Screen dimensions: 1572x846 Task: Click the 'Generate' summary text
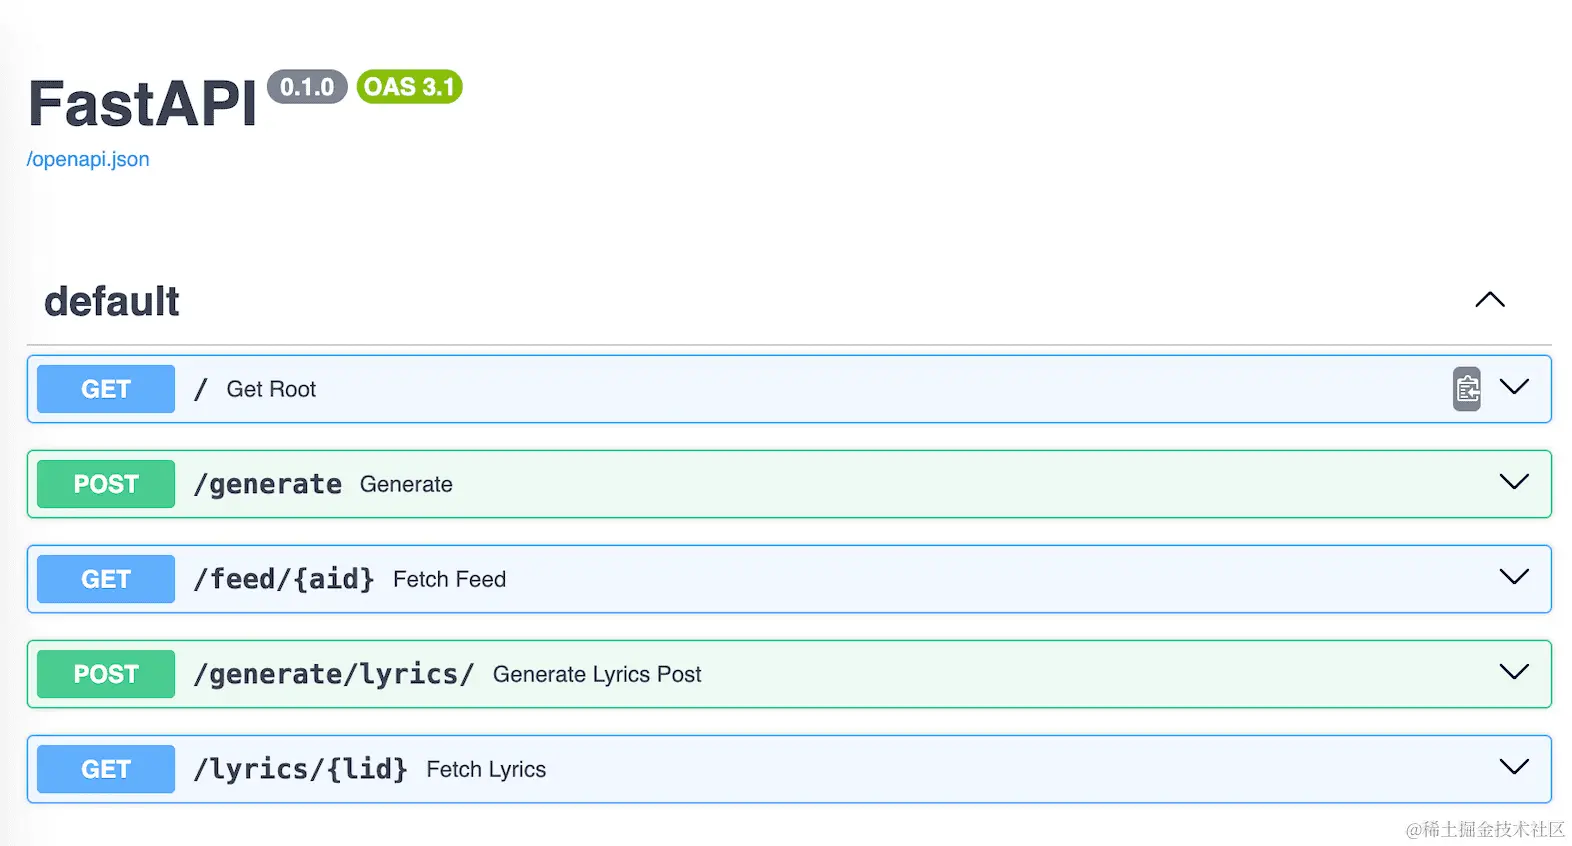tap(406, 484)
